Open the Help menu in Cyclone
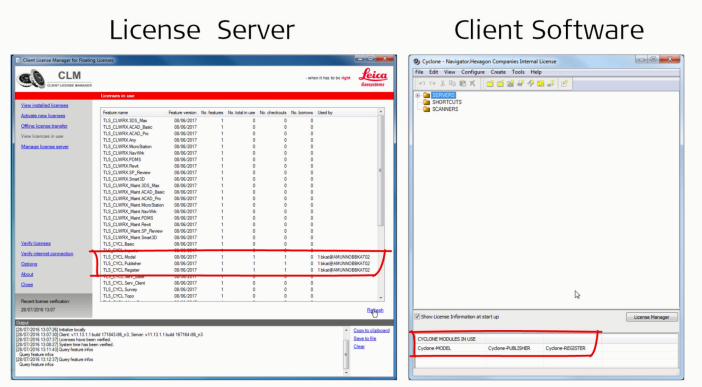Screen dimensions: 702x387 tap(536, 72)
